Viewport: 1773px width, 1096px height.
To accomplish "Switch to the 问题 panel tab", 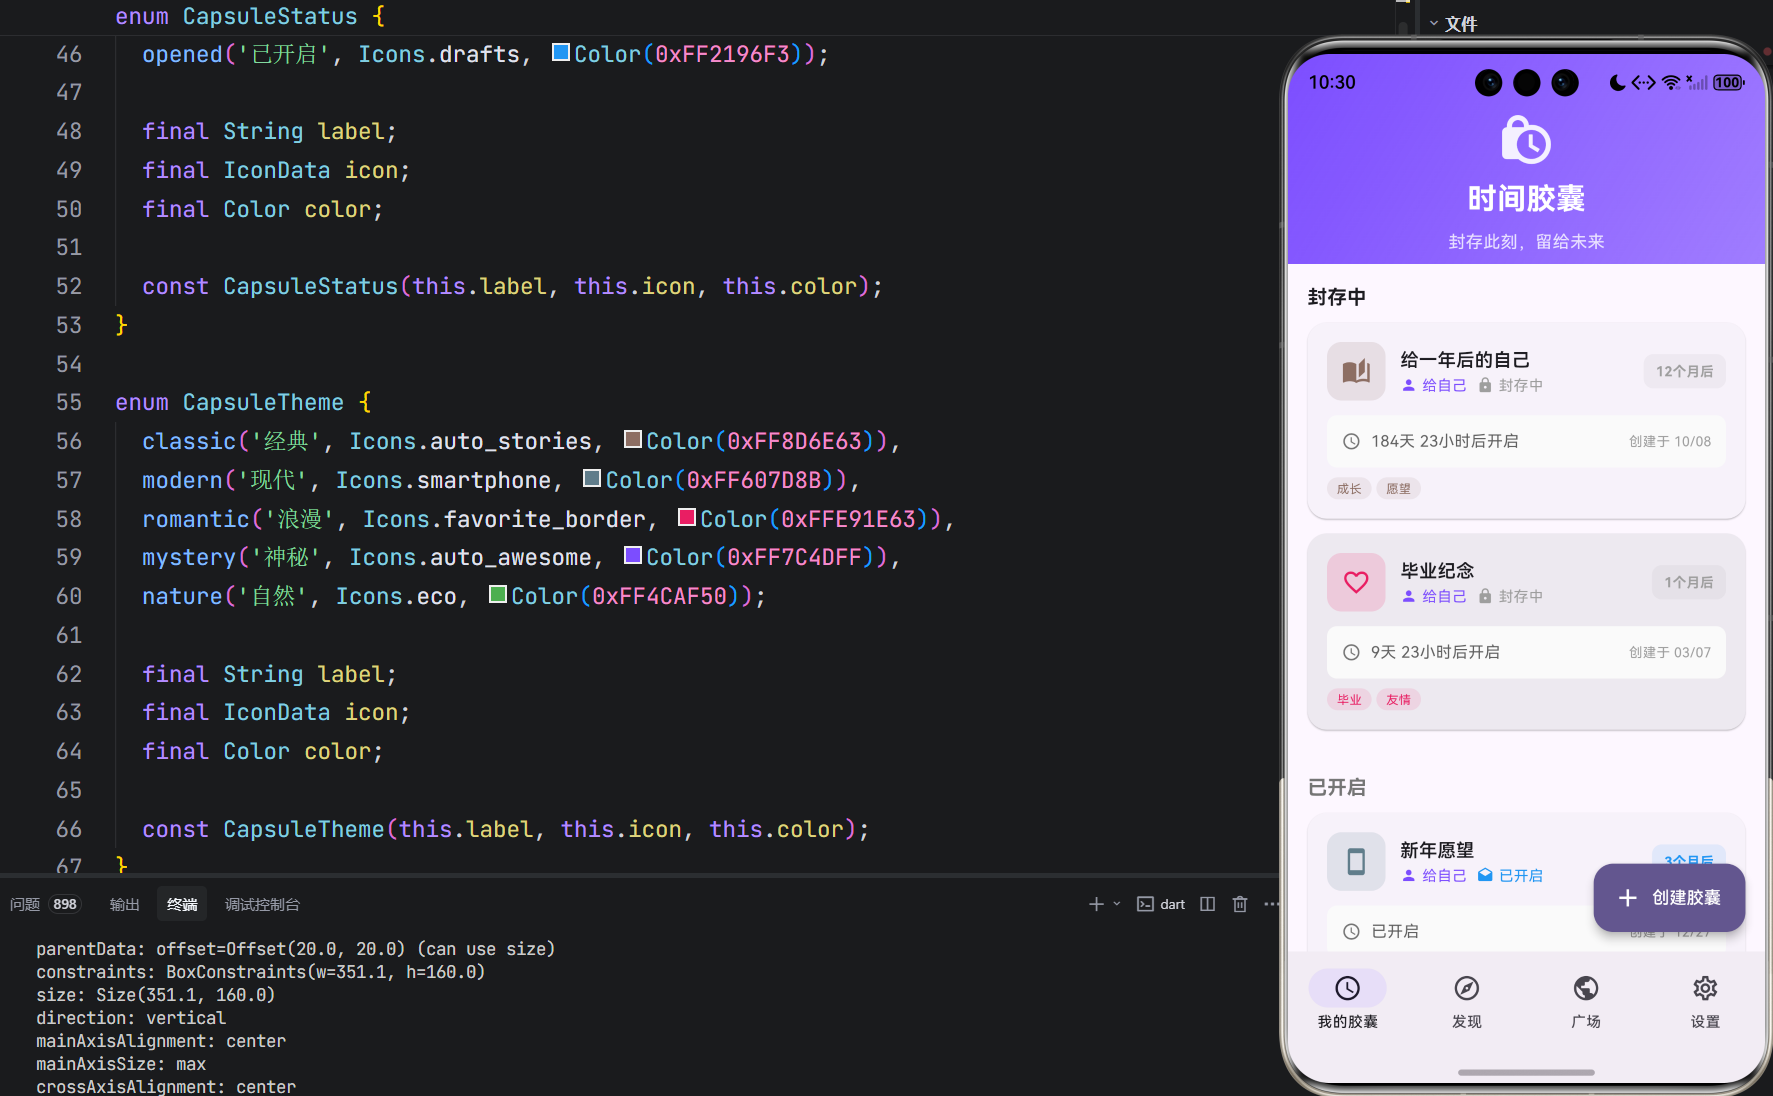I will coord(25,904).
